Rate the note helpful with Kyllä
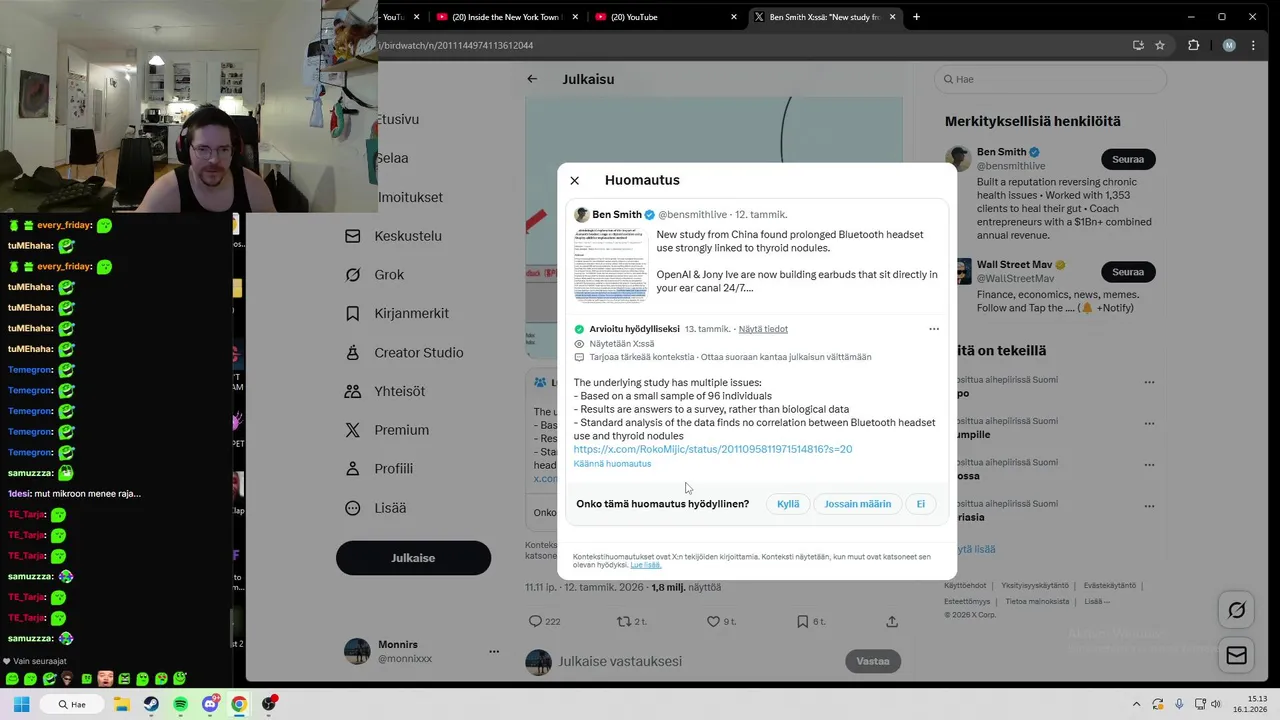 tap(788, 504)
